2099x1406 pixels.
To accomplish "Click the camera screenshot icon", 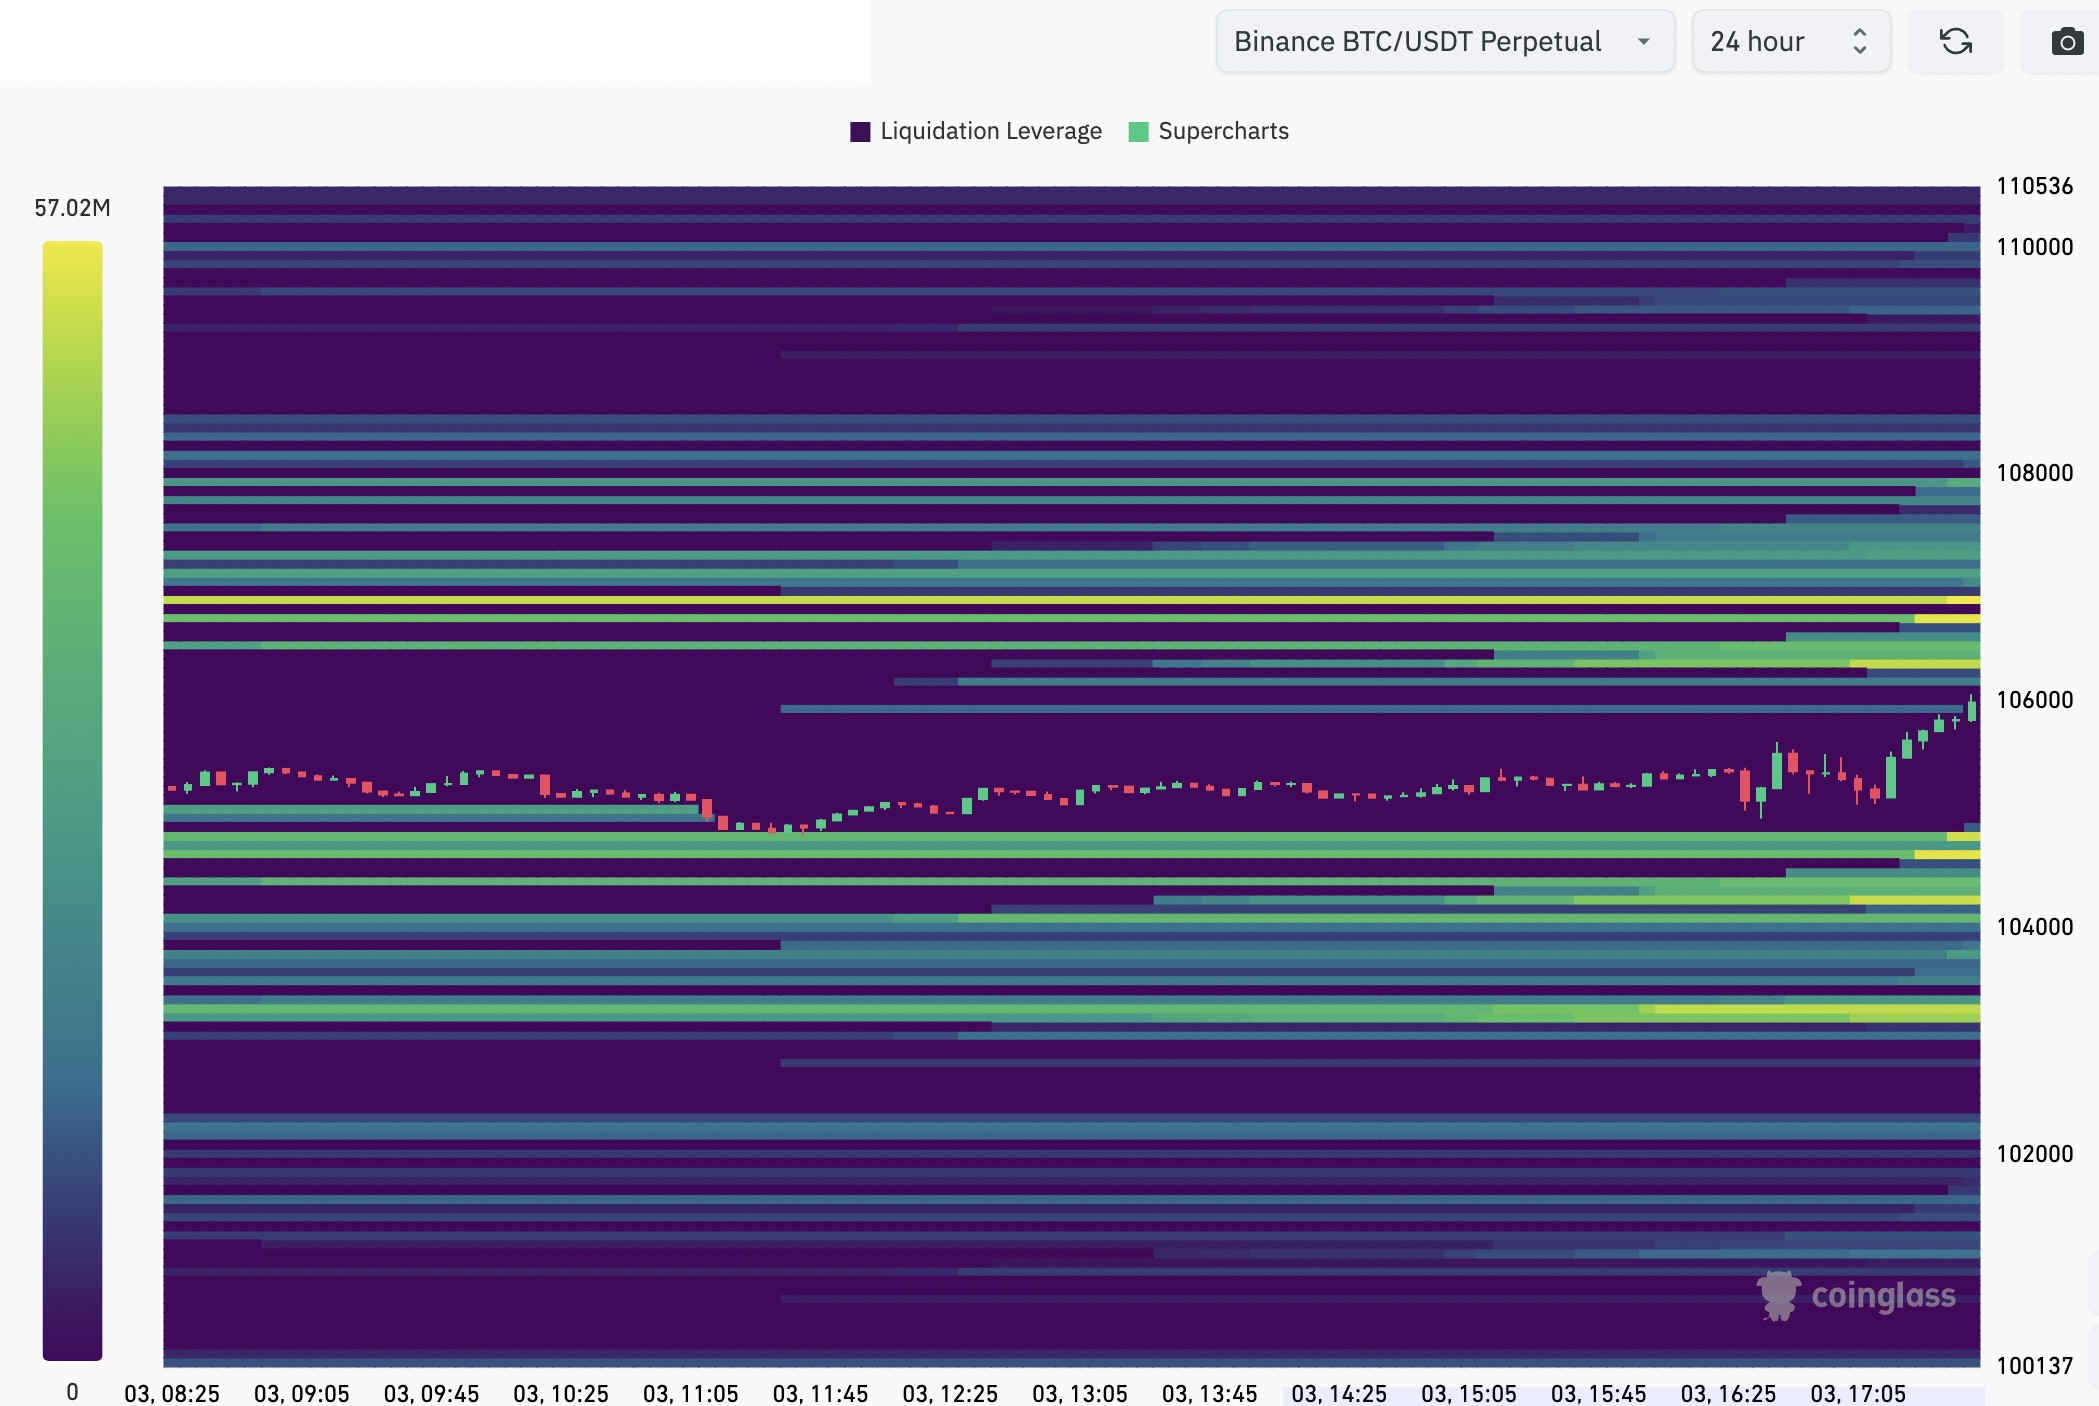I will [x=2066, y=42].
